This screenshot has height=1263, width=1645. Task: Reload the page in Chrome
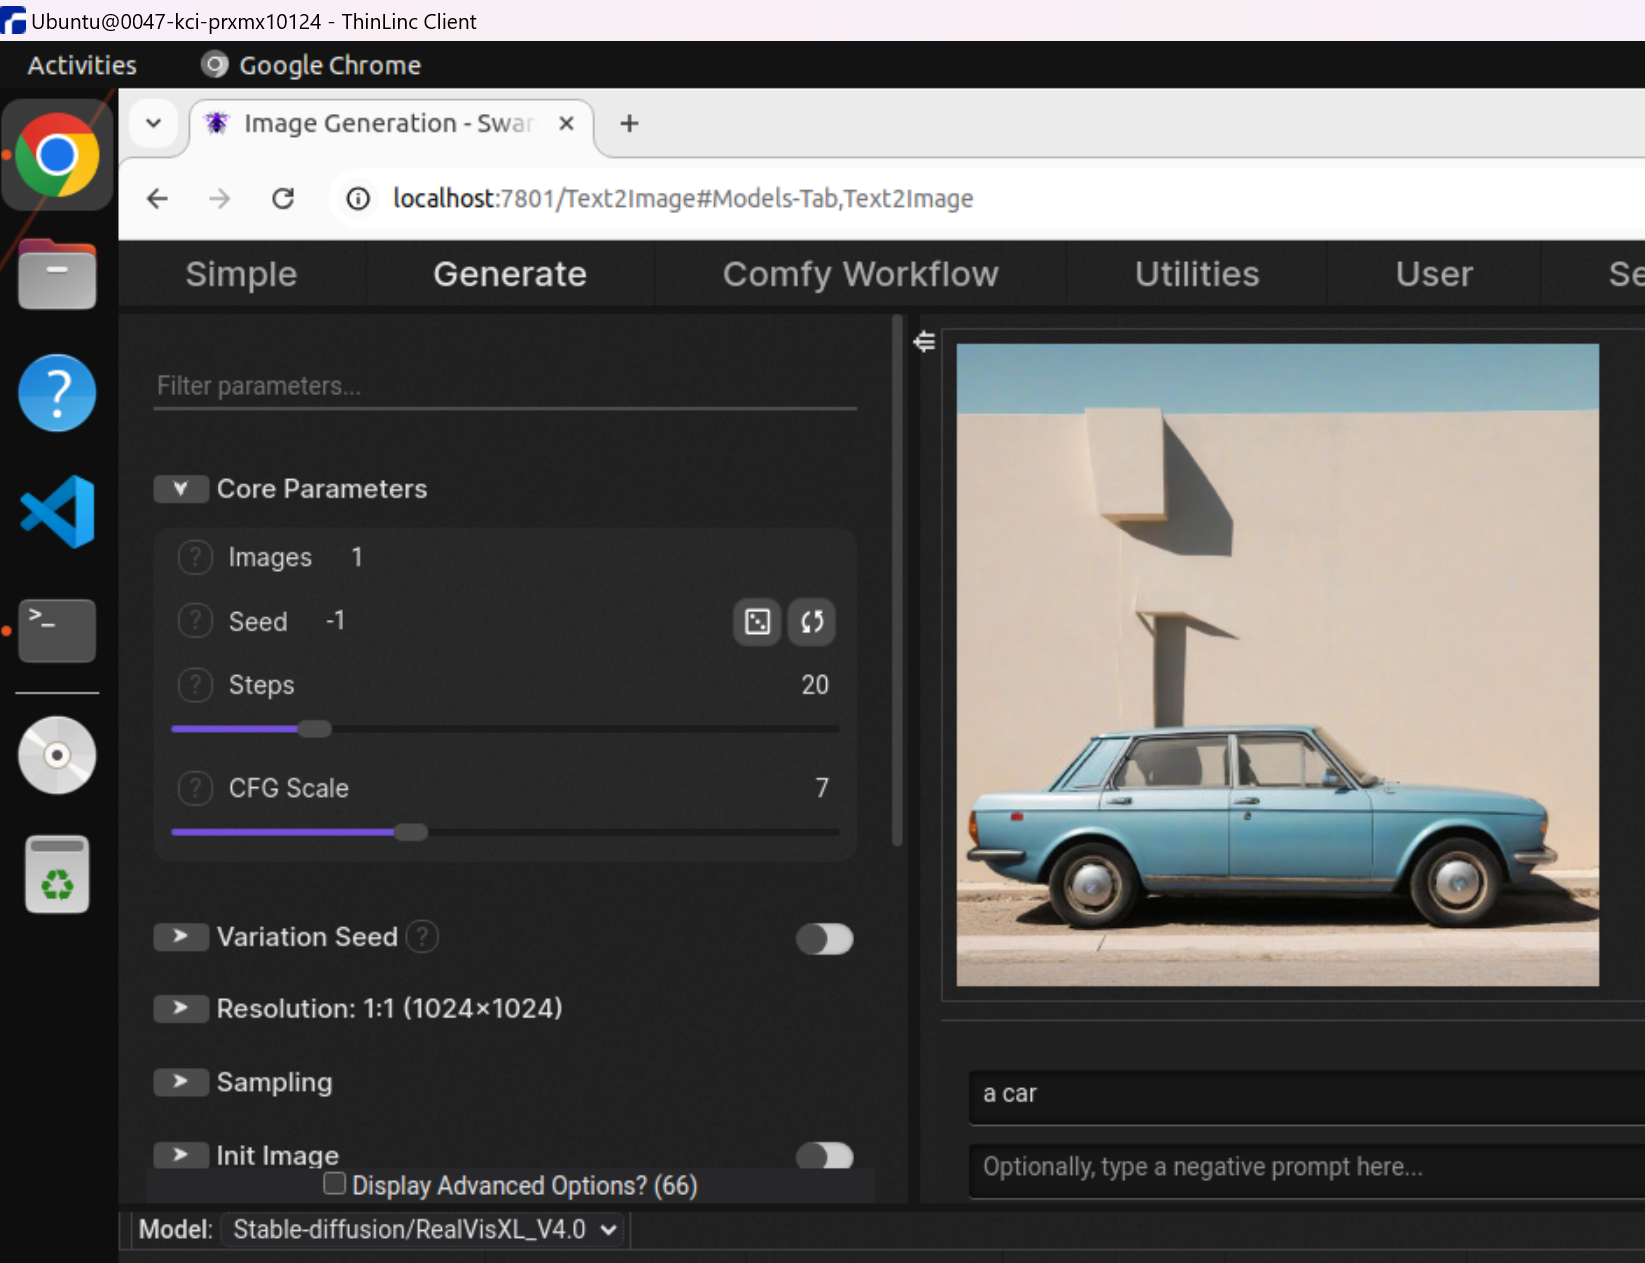(x=283, y=199)
